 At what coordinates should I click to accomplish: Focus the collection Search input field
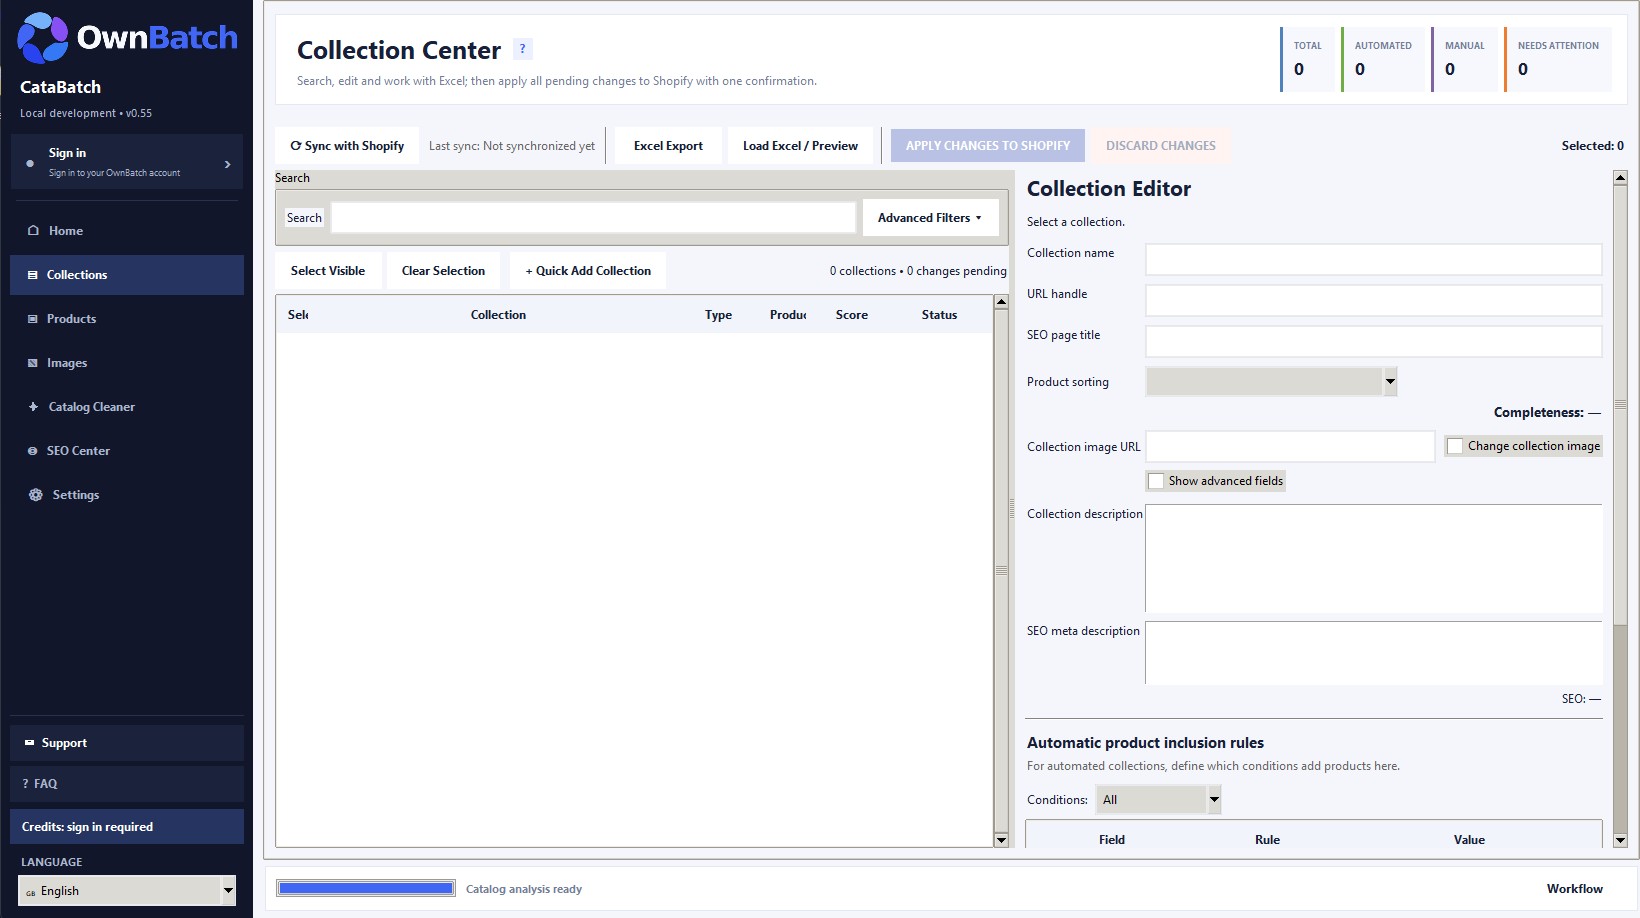593,218
